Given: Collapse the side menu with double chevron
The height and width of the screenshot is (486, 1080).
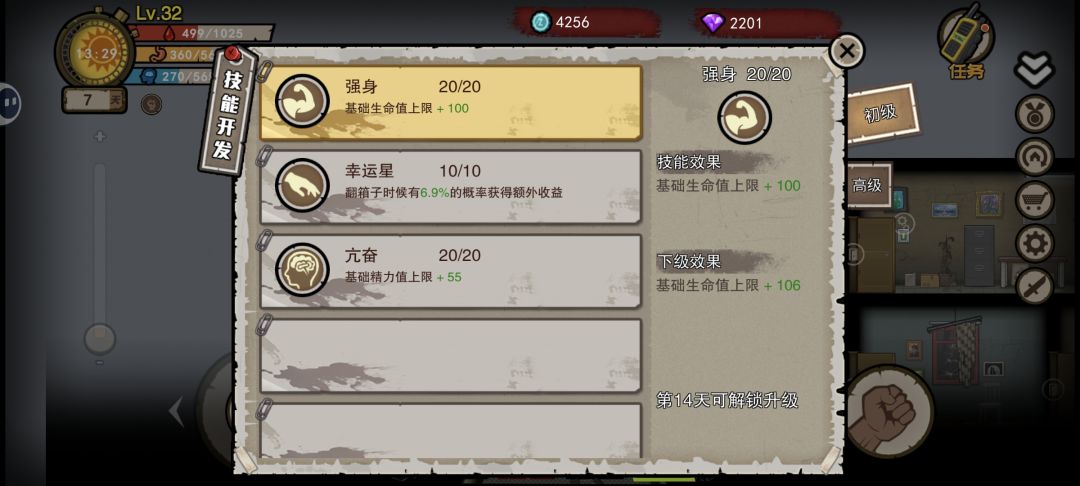Looking at the screenshot, I should 1034,69.
